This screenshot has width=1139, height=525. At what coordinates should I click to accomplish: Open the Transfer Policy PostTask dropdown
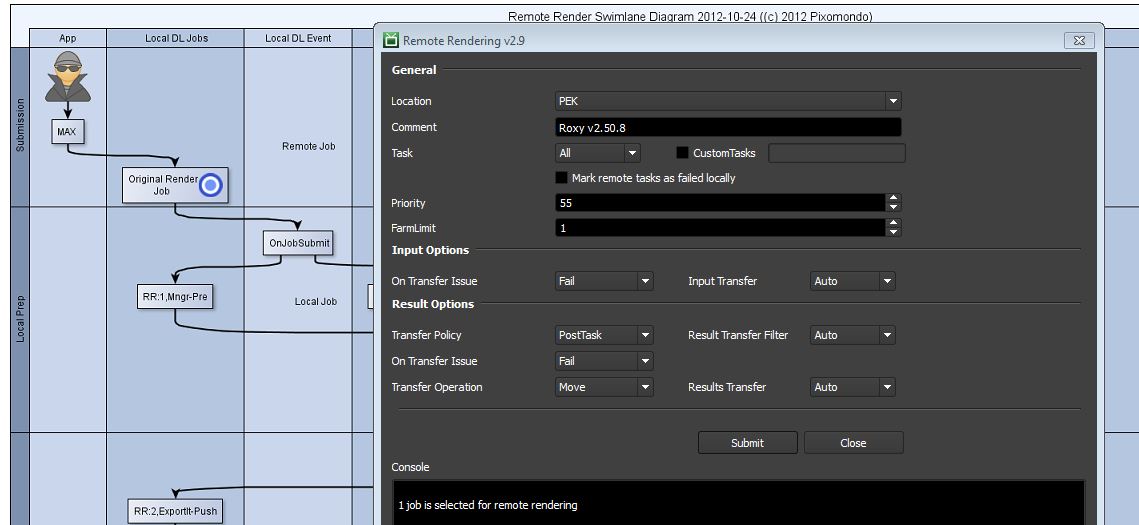pyautogui.click(x=604, y=335)
